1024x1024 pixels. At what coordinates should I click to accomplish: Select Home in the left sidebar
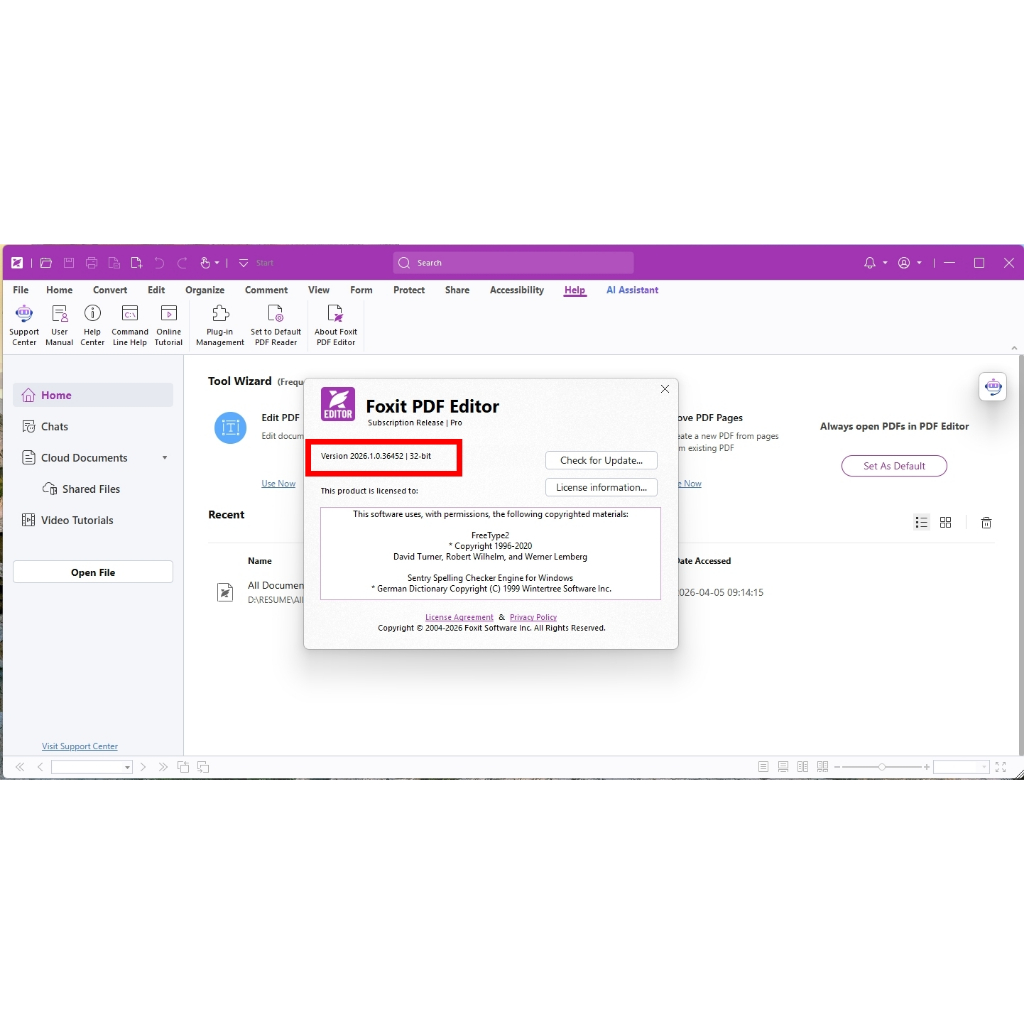click(x=93, y=395)
